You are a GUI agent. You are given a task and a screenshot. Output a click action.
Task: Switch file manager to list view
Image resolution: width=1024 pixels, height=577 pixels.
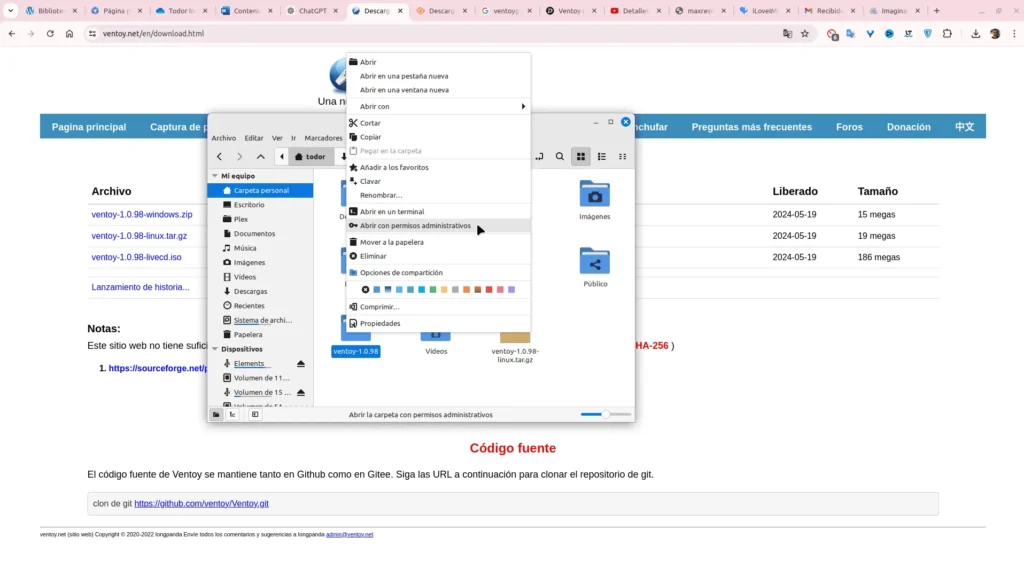(x=601, y=157)
